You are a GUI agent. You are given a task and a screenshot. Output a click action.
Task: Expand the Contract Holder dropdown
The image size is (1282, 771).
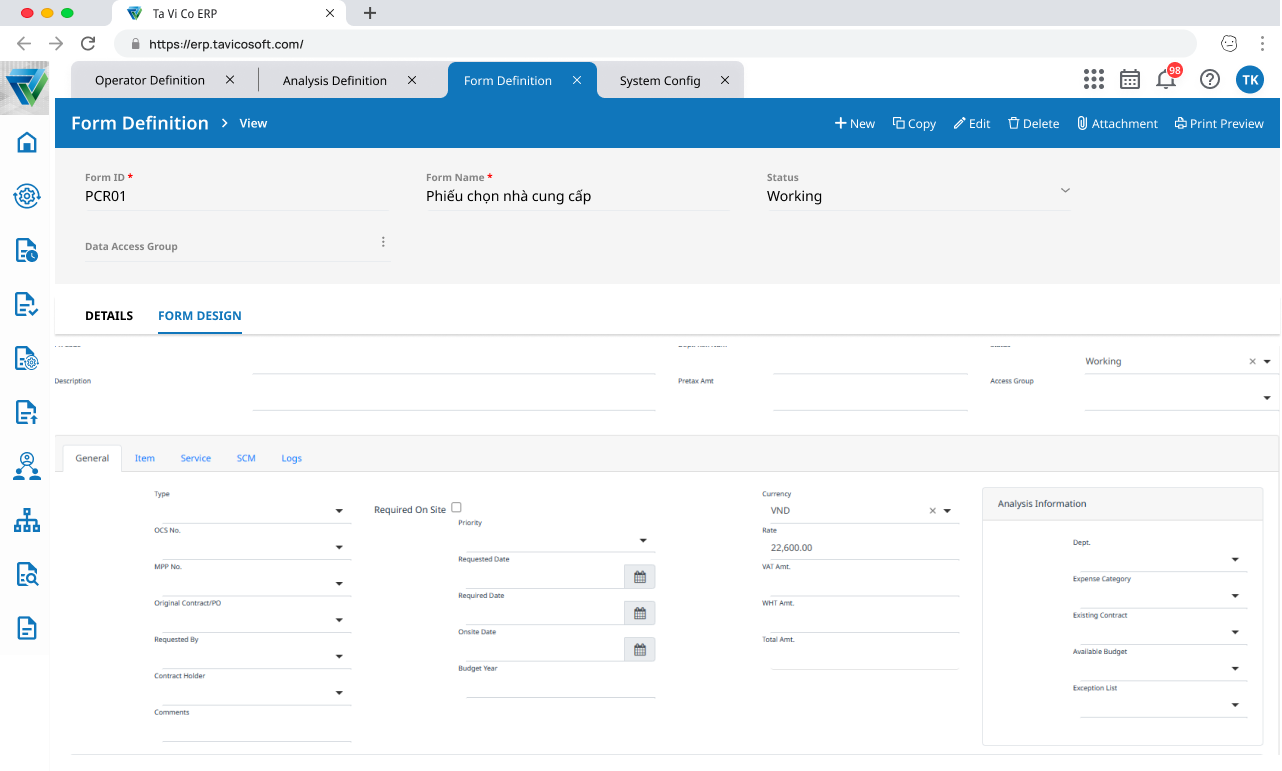(x=339, y=693)
